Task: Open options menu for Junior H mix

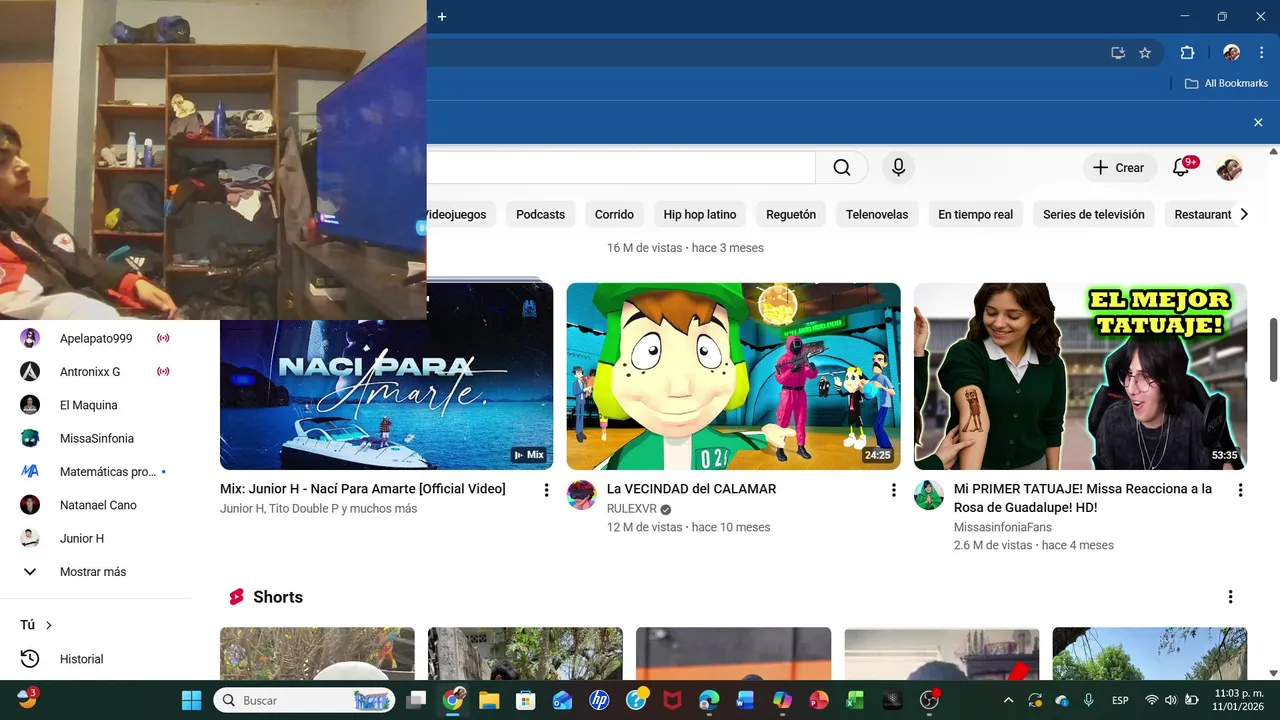Action: tap(546, 490)
